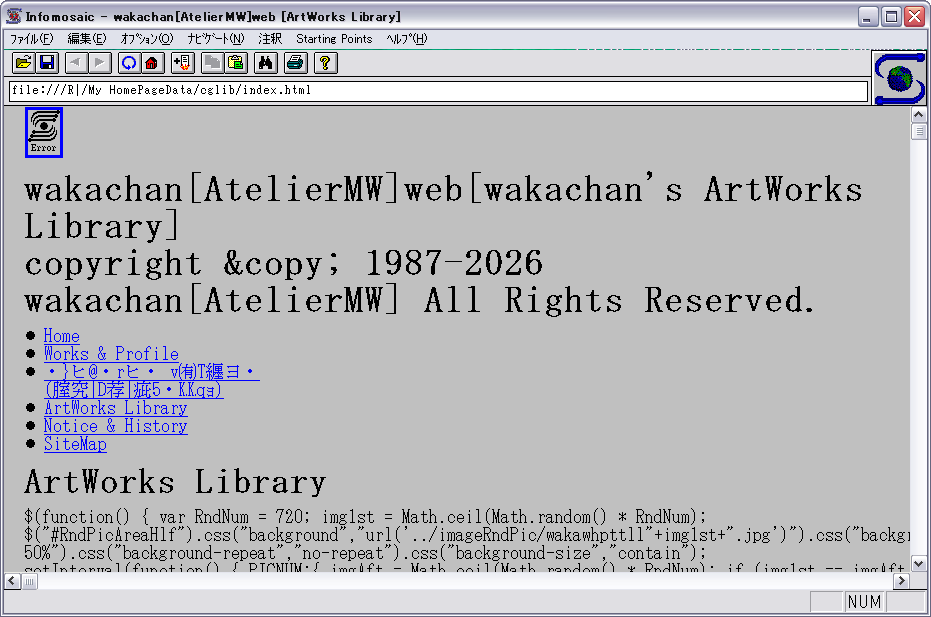The image size is (931, 617).
Task: Open the 注釈 menu
Action: tap(270, 39)
